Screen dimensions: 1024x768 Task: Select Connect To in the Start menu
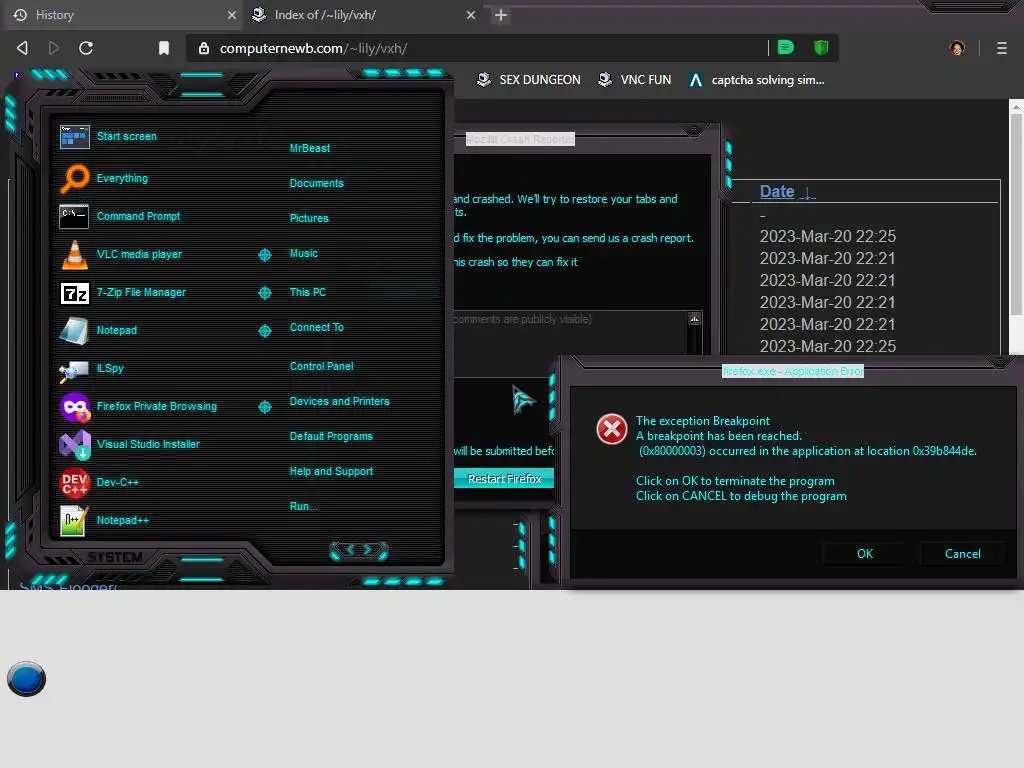pos(316,327)
